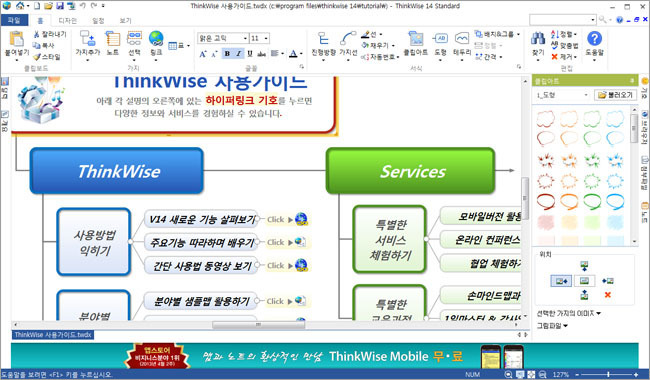This screenshot has height=380, width=650.
Task: Click Copy (복사) in clipboard group
Action: tap(44, 45)
